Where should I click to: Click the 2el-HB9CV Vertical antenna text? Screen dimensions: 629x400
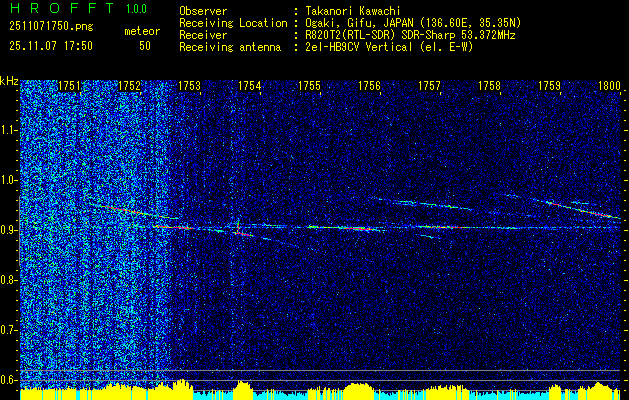[x=387, y=47]
